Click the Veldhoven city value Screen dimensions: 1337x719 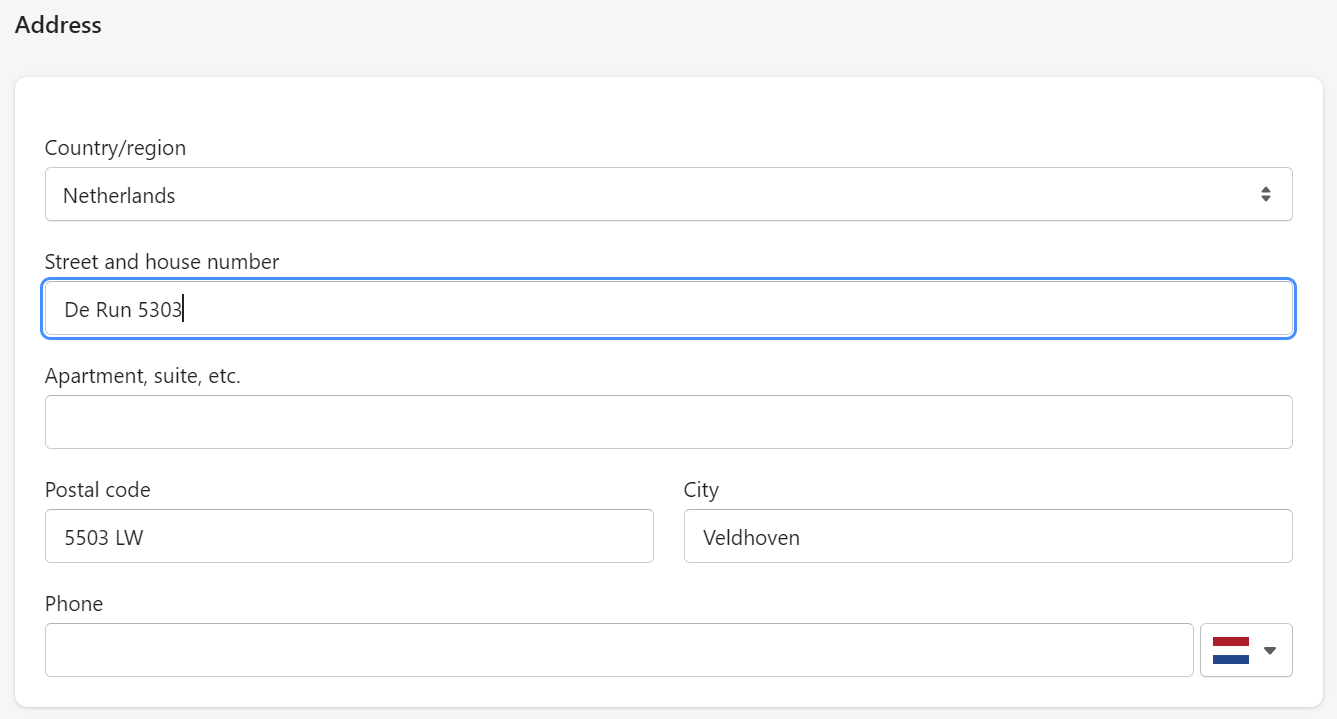tap(750, 536)
